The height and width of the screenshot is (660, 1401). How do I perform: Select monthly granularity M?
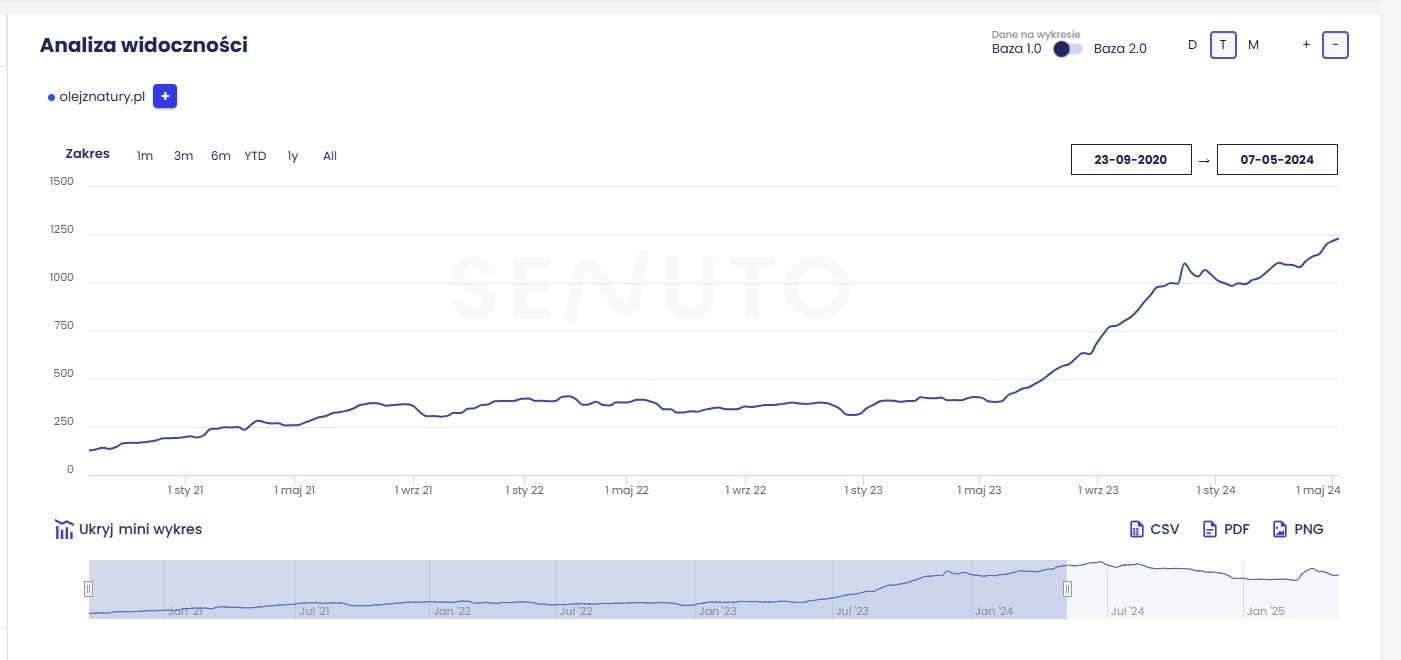pos(1253,45)
